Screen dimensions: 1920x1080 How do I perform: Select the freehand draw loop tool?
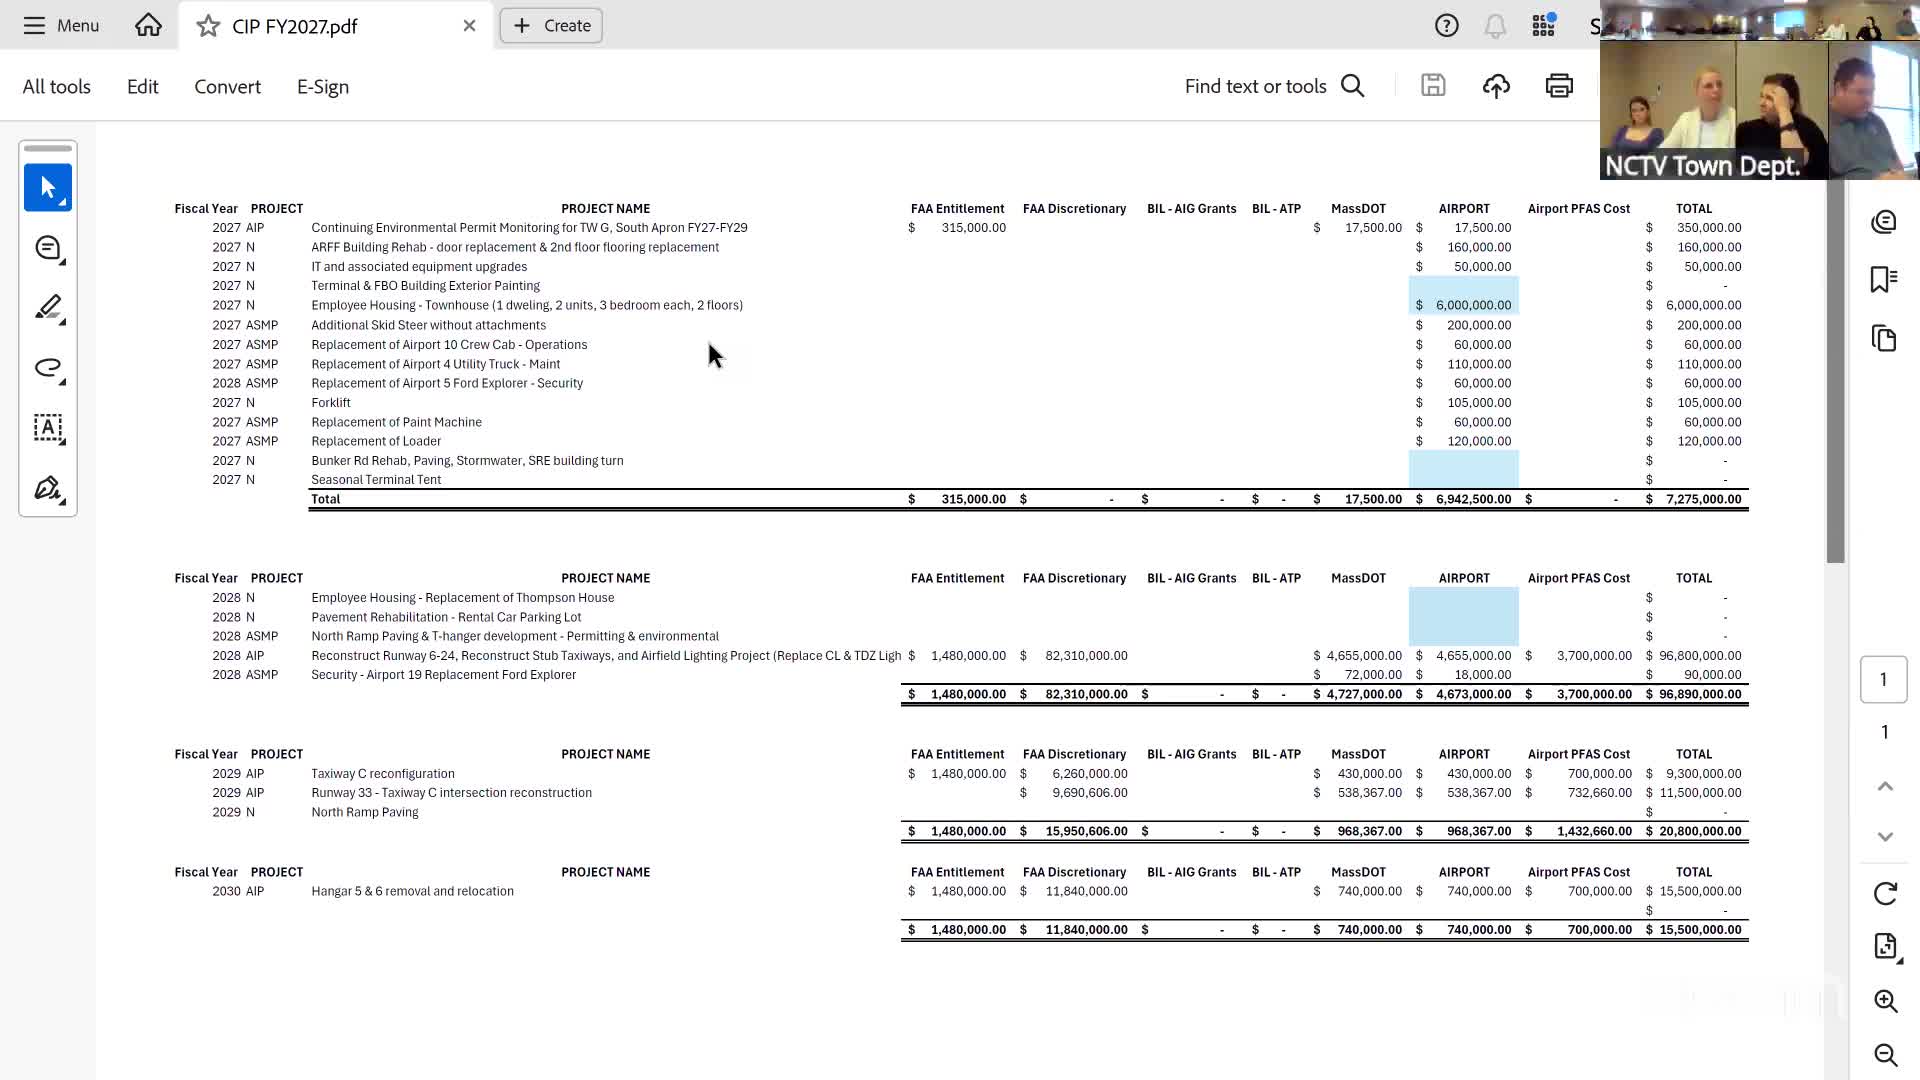(x=47, y=367)
